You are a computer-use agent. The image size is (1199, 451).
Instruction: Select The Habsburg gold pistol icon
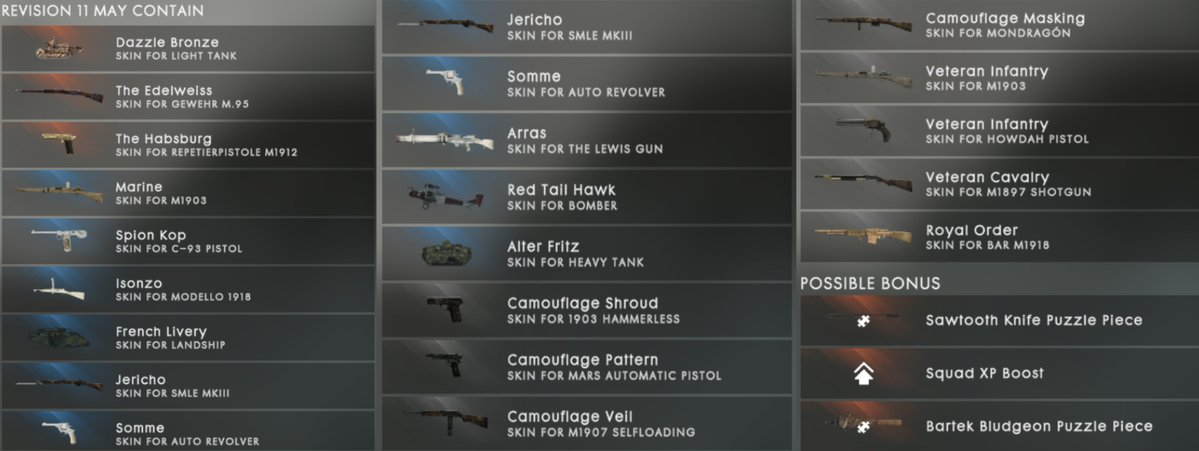[59, 144]
